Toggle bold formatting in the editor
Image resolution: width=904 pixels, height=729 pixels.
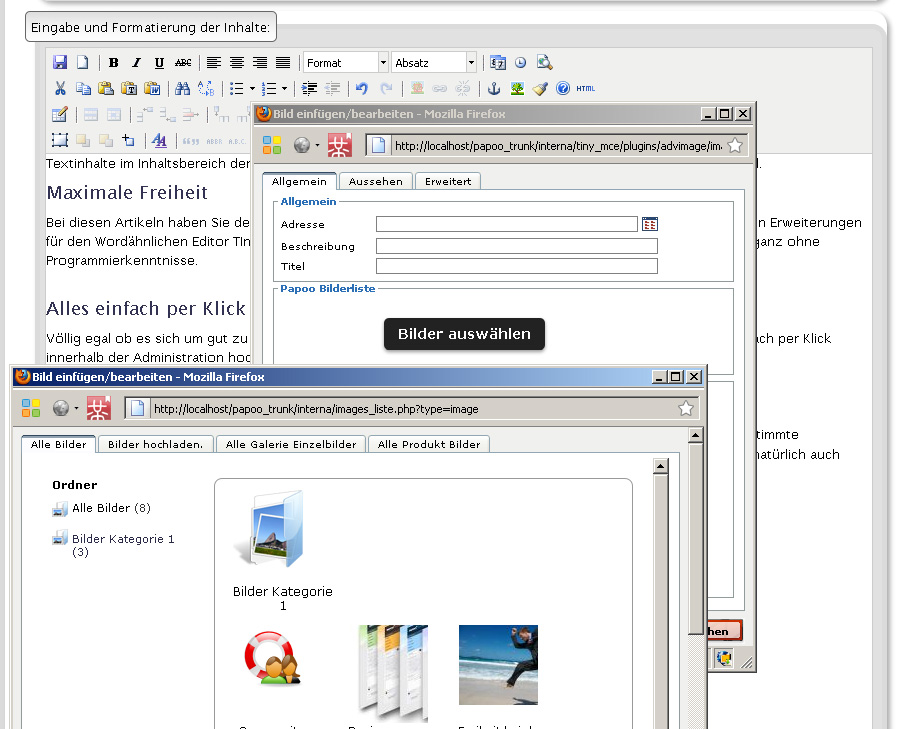click(x=114, y=63)
